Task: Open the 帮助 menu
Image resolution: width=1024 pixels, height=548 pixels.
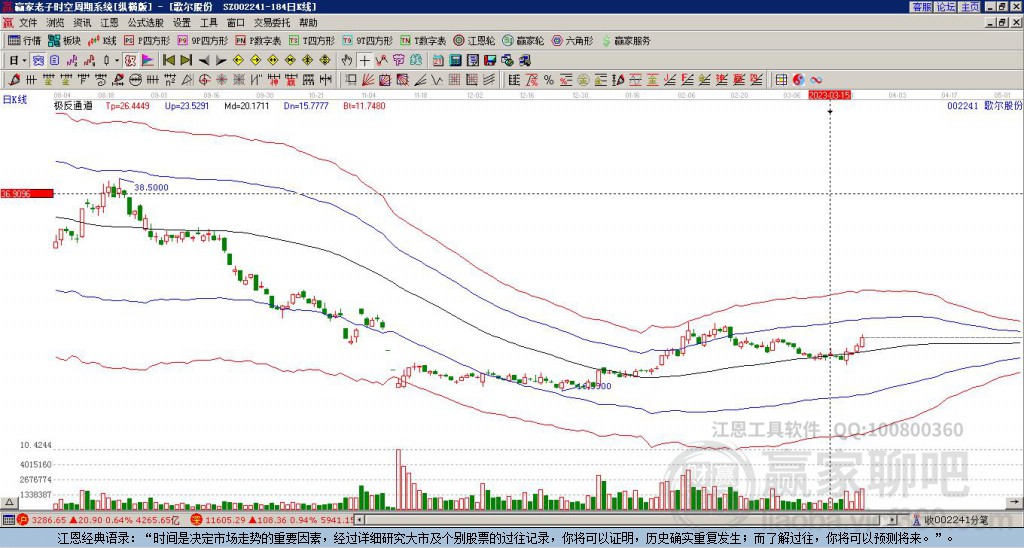Action: coord(308,23)
